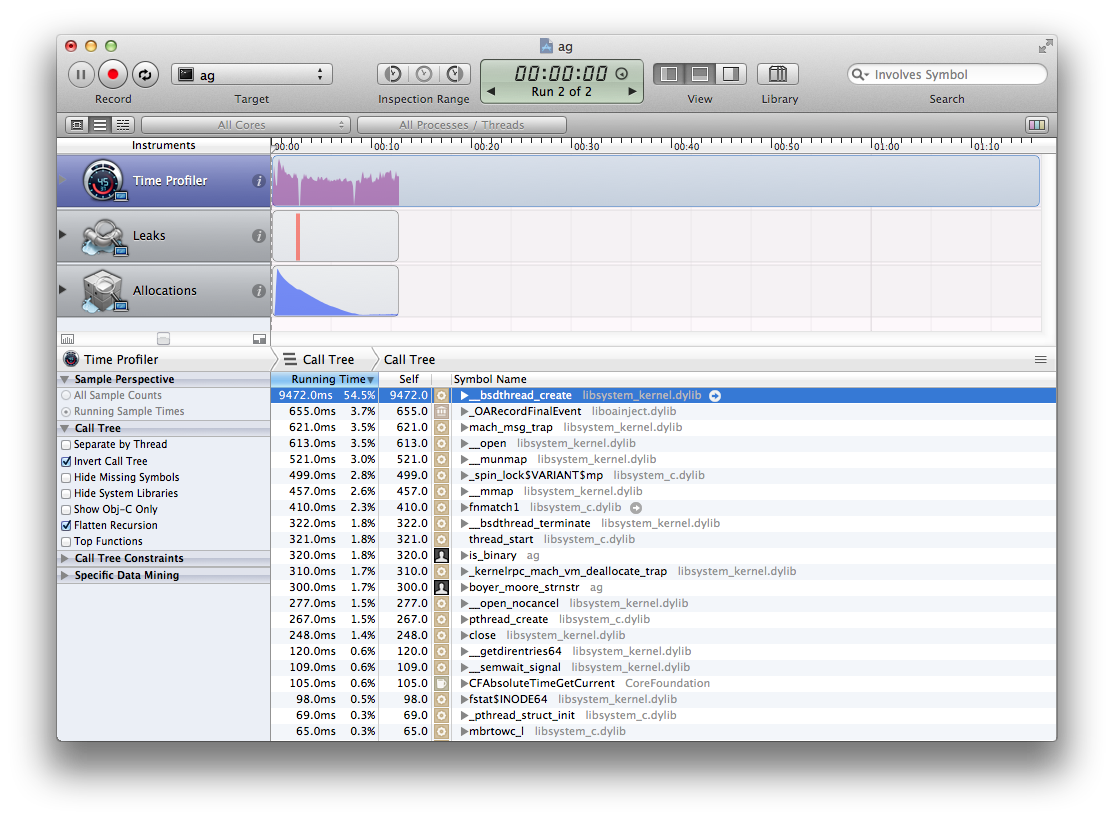Select Running Sample Times radio button
This screenshot has height=820, width=1114.
66,411
